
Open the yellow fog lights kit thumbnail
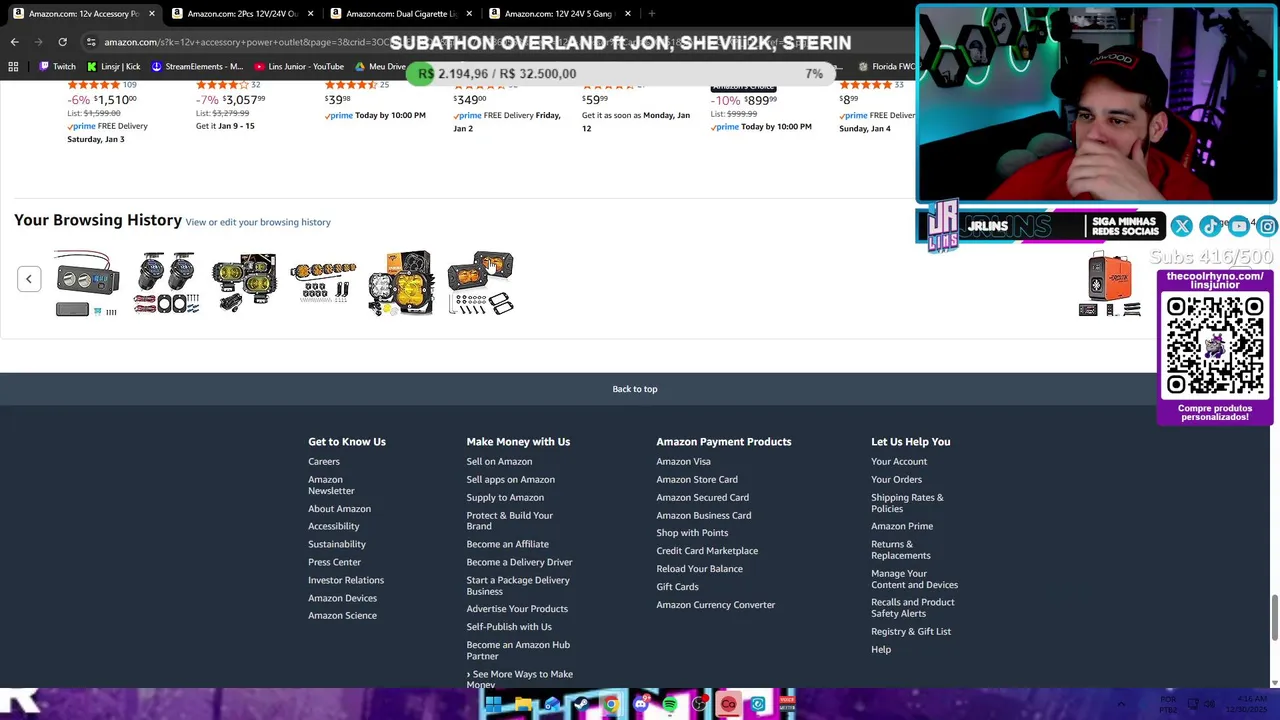(x=244, y=284)
